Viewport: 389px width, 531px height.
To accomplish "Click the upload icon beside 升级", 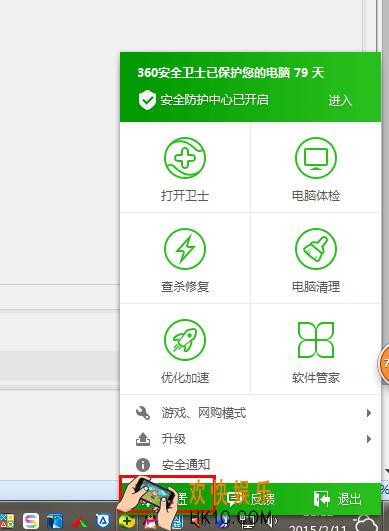I will pyautogui.click(x=143, y=439).
